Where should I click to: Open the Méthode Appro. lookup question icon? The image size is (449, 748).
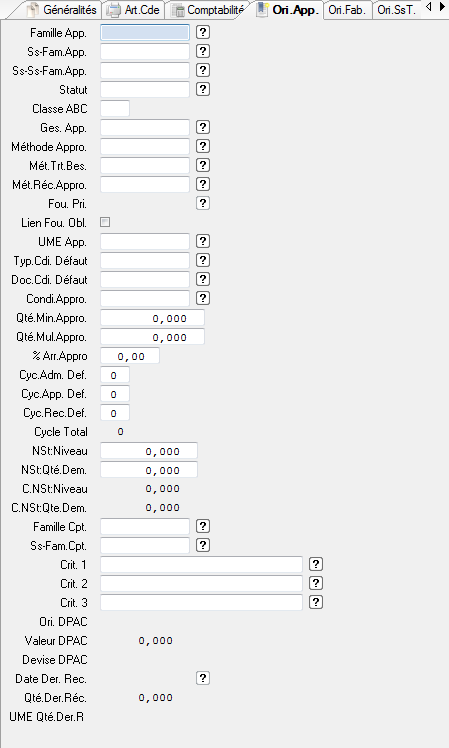tap(203, 146)
